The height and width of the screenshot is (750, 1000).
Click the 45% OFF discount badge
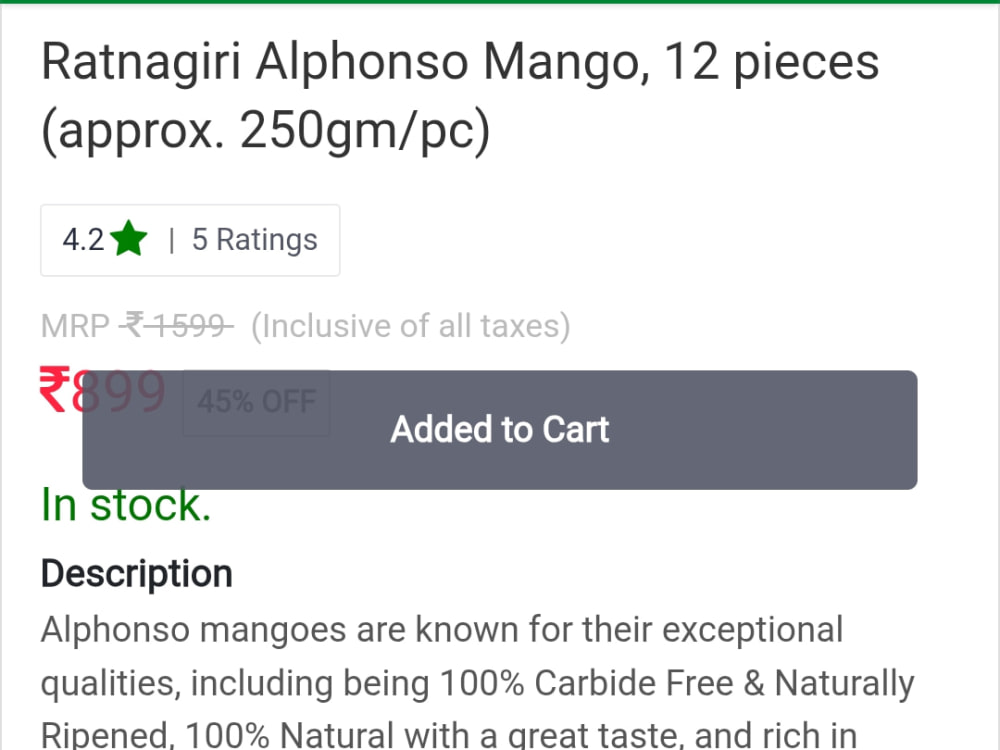(256, 402)
